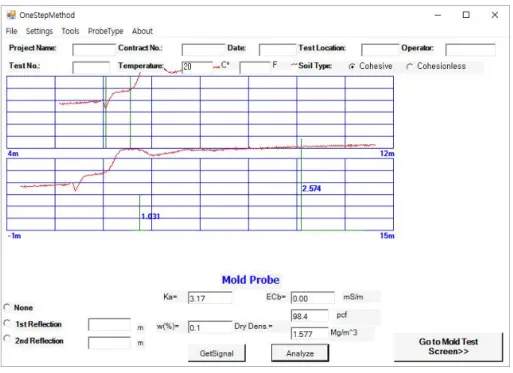The image size is (513, 373).
Task: Click the Analyze button
Action: (300, 354)
